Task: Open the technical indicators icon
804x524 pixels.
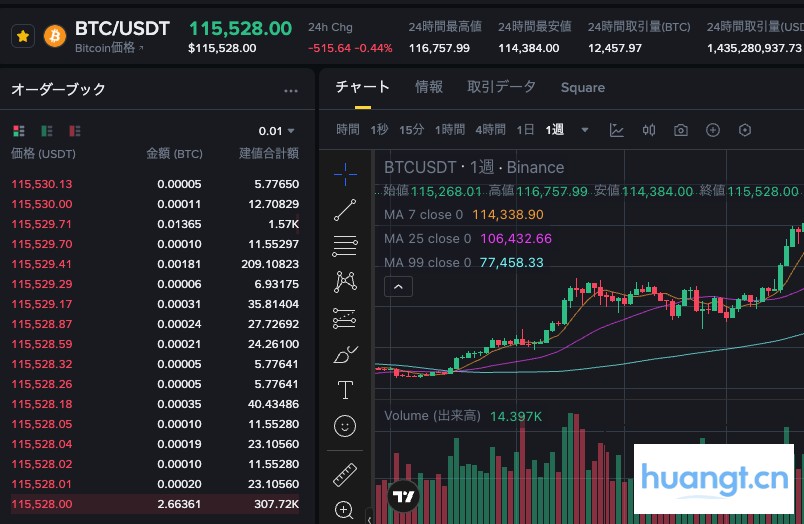Action: tap(616, 130)
